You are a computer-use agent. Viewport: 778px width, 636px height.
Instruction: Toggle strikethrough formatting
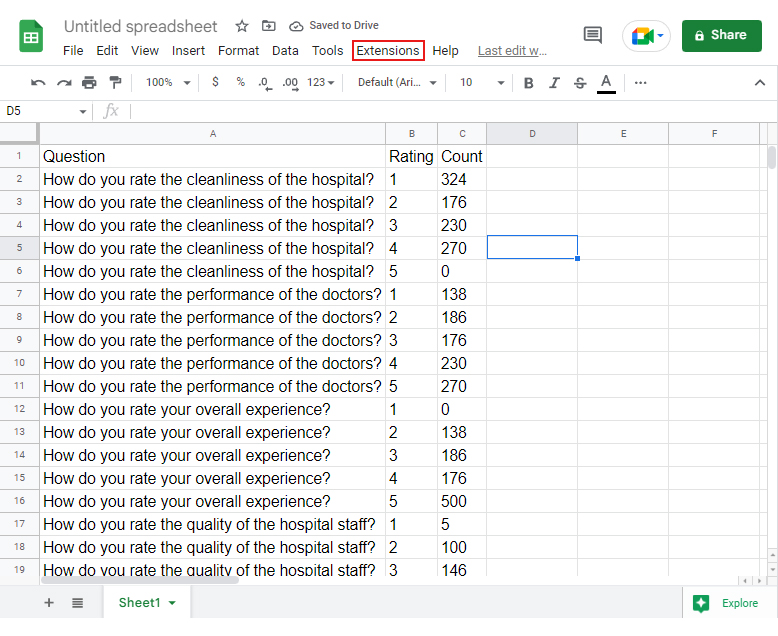tap(580, 83)
